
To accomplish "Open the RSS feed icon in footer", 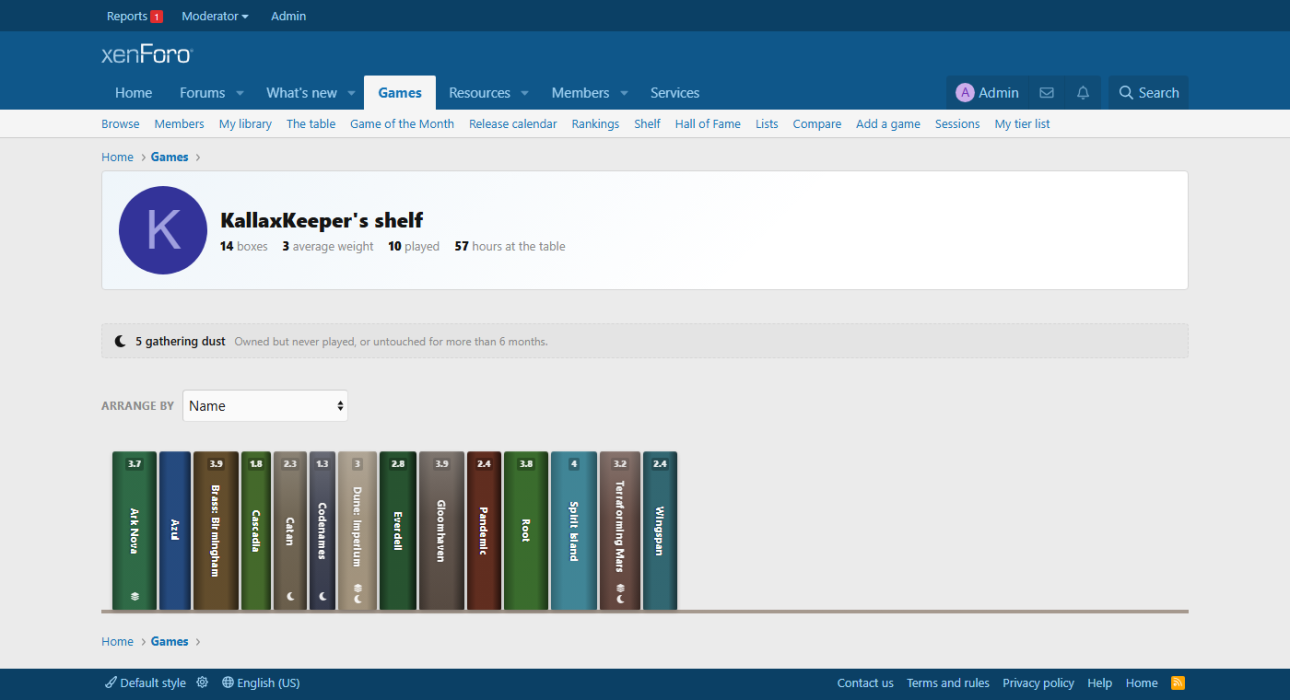I will point(1178,683).
